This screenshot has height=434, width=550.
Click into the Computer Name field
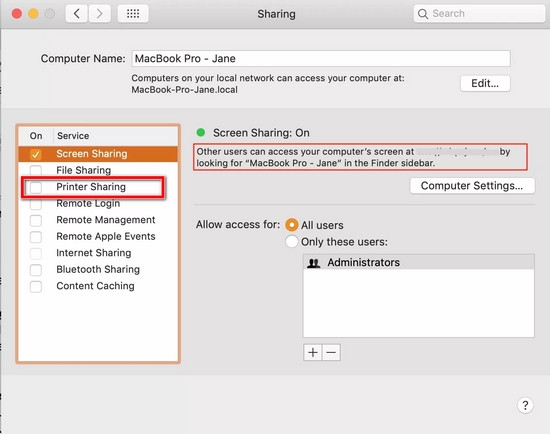(x=321, y=58)
